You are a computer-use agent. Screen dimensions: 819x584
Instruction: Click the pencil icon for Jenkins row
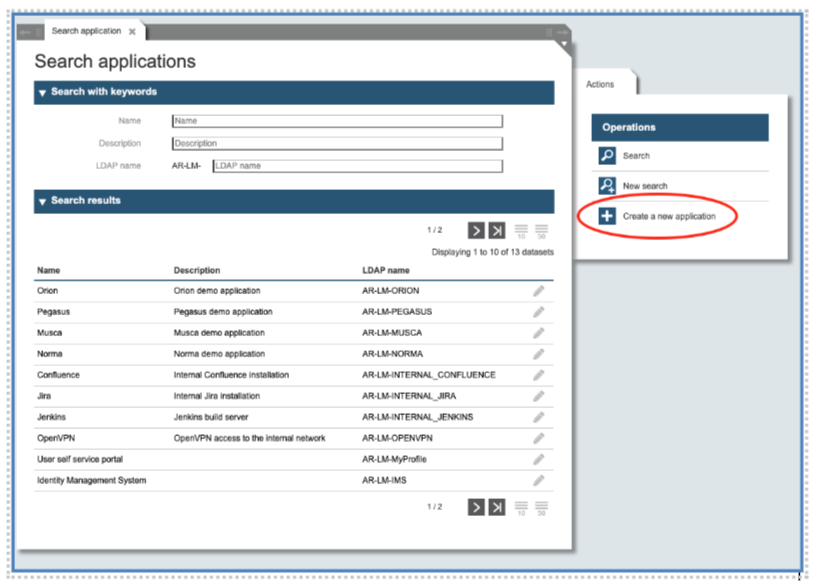coord(539,417)
